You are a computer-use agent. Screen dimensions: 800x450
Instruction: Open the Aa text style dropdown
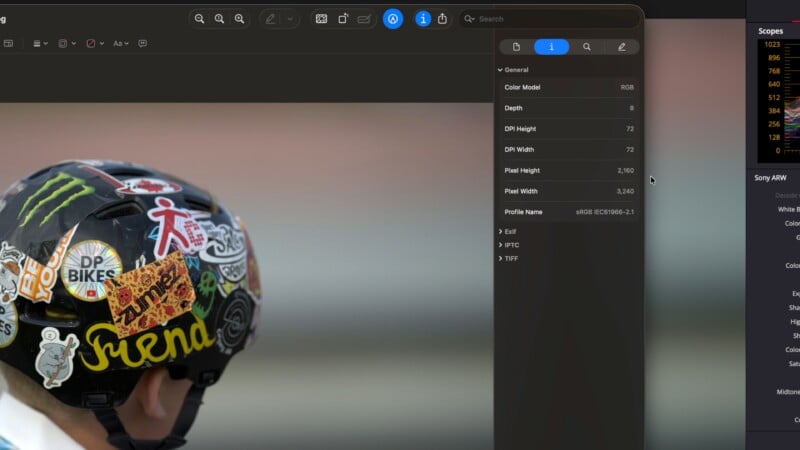pos(120,43)
